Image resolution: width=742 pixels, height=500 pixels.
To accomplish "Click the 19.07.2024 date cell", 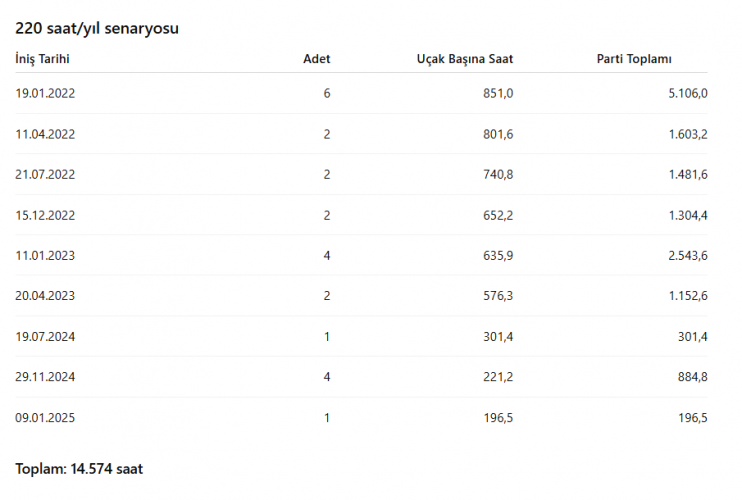I will [x=45, y=337].
